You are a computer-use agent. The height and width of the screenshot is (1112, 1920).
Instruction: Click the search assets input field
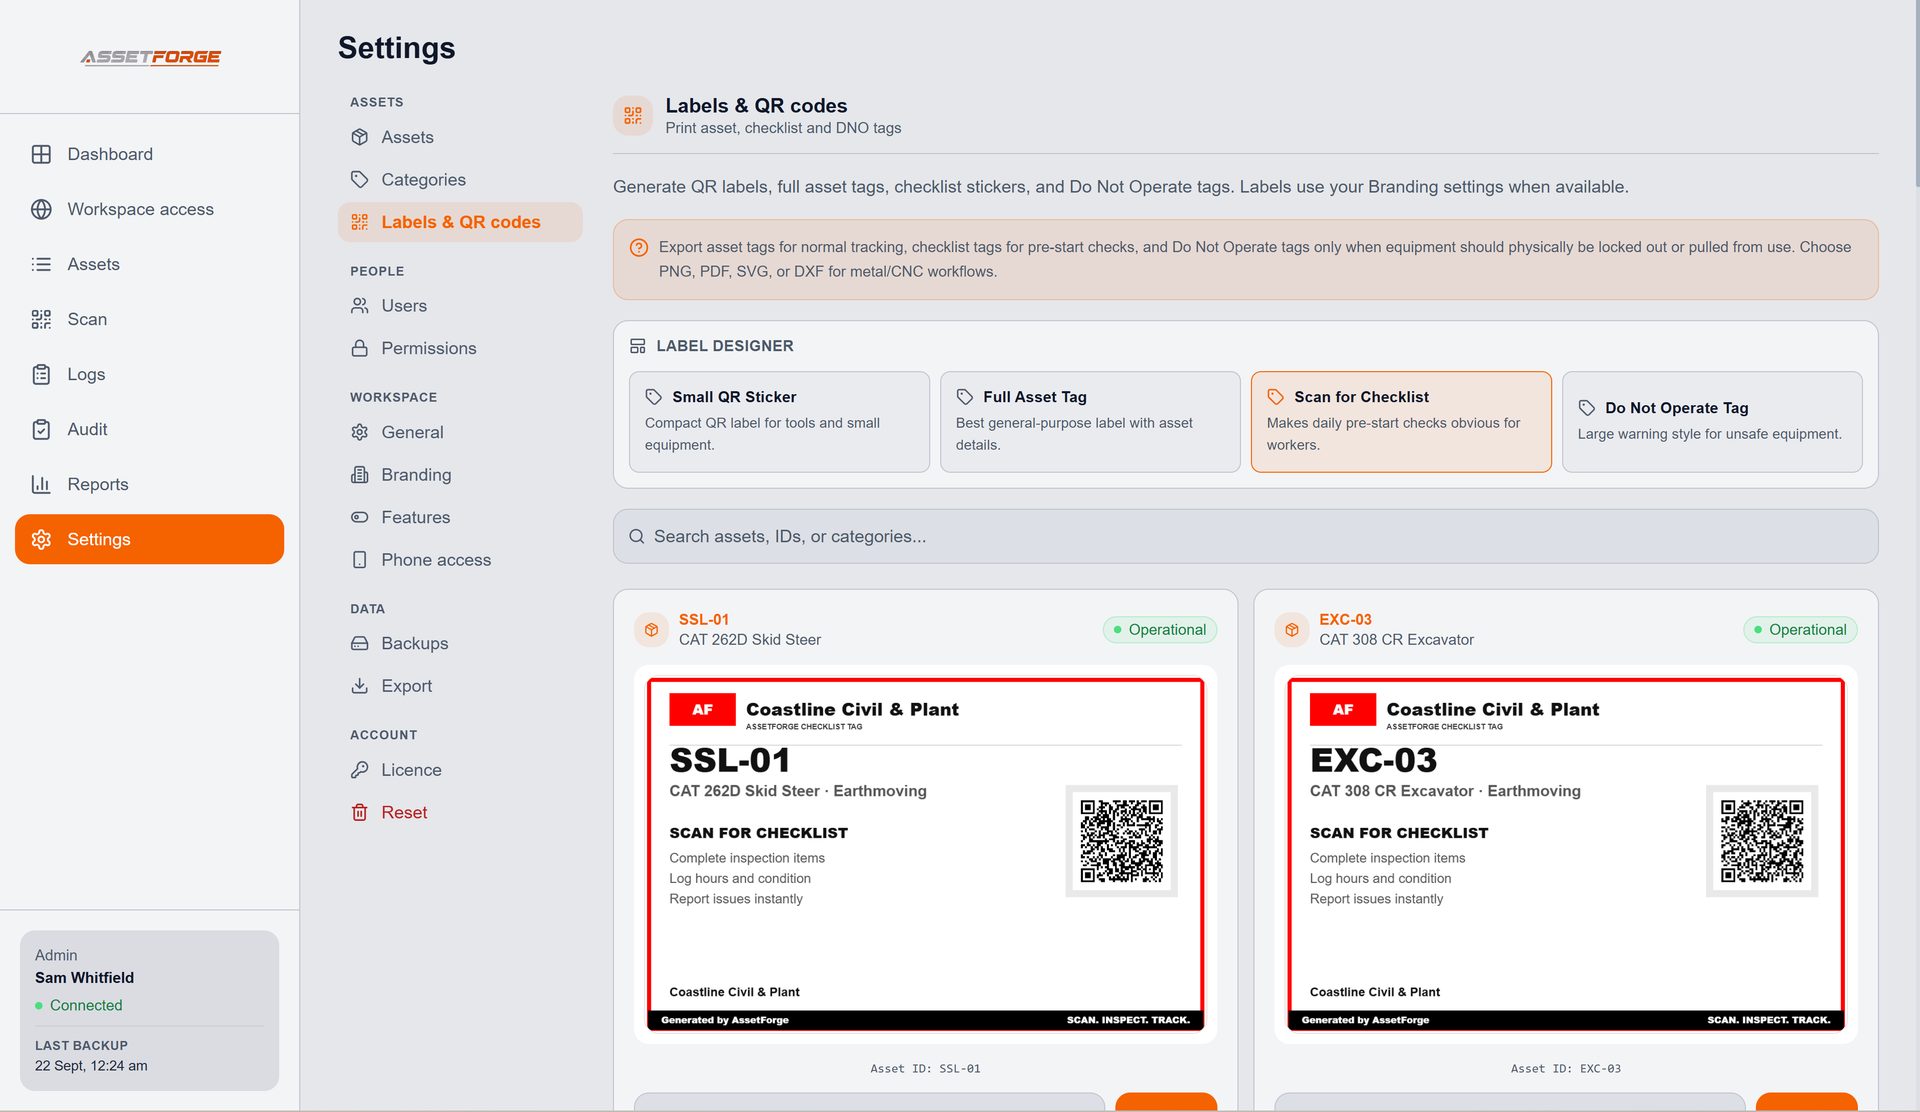pos(1245,536)
